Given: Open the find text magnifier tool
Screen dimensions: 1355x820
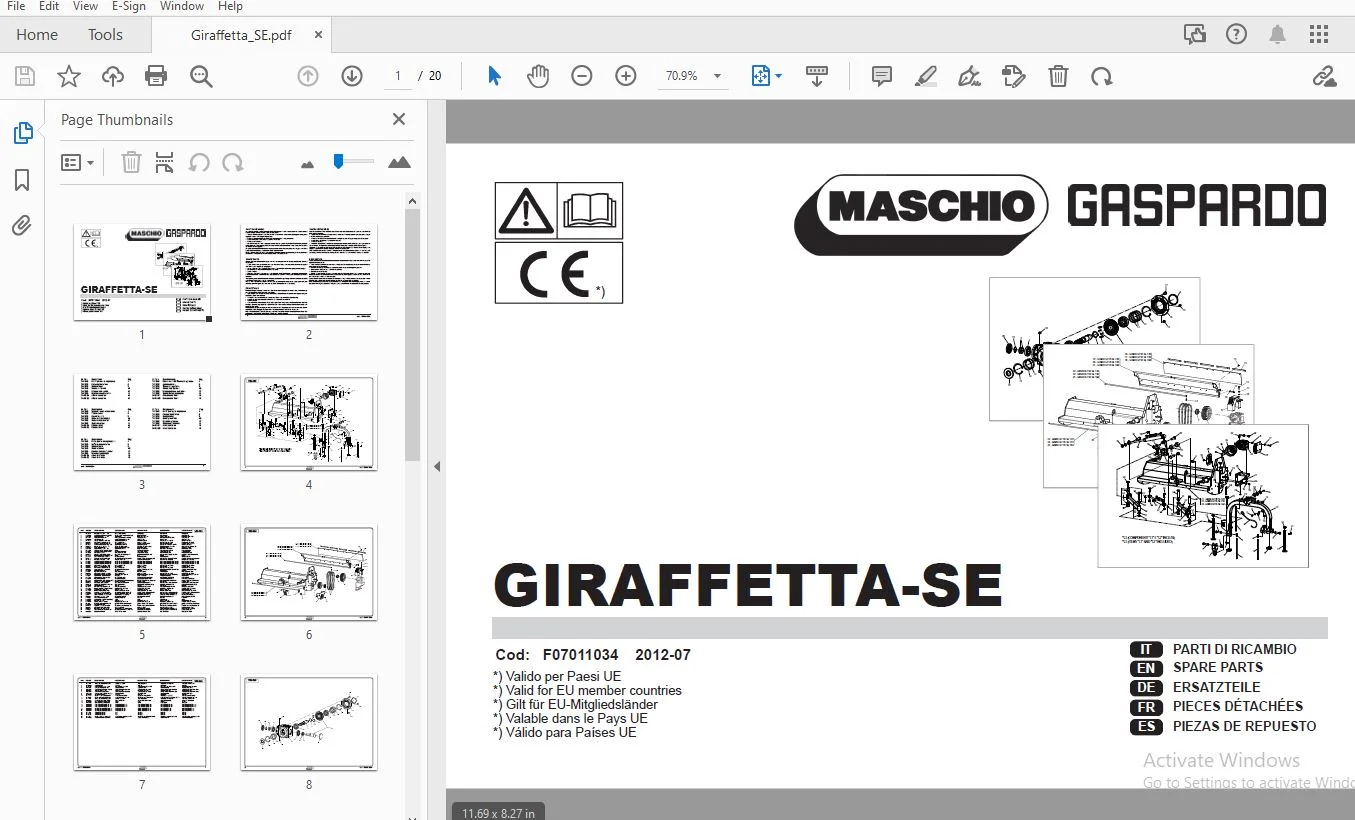Looking at the screenshot, I should [201, 76].
